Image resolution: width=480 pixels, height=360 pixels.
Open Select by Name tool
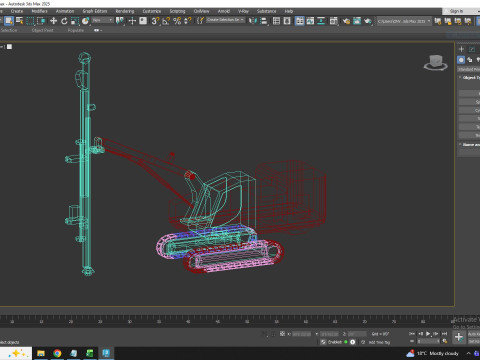20,21
